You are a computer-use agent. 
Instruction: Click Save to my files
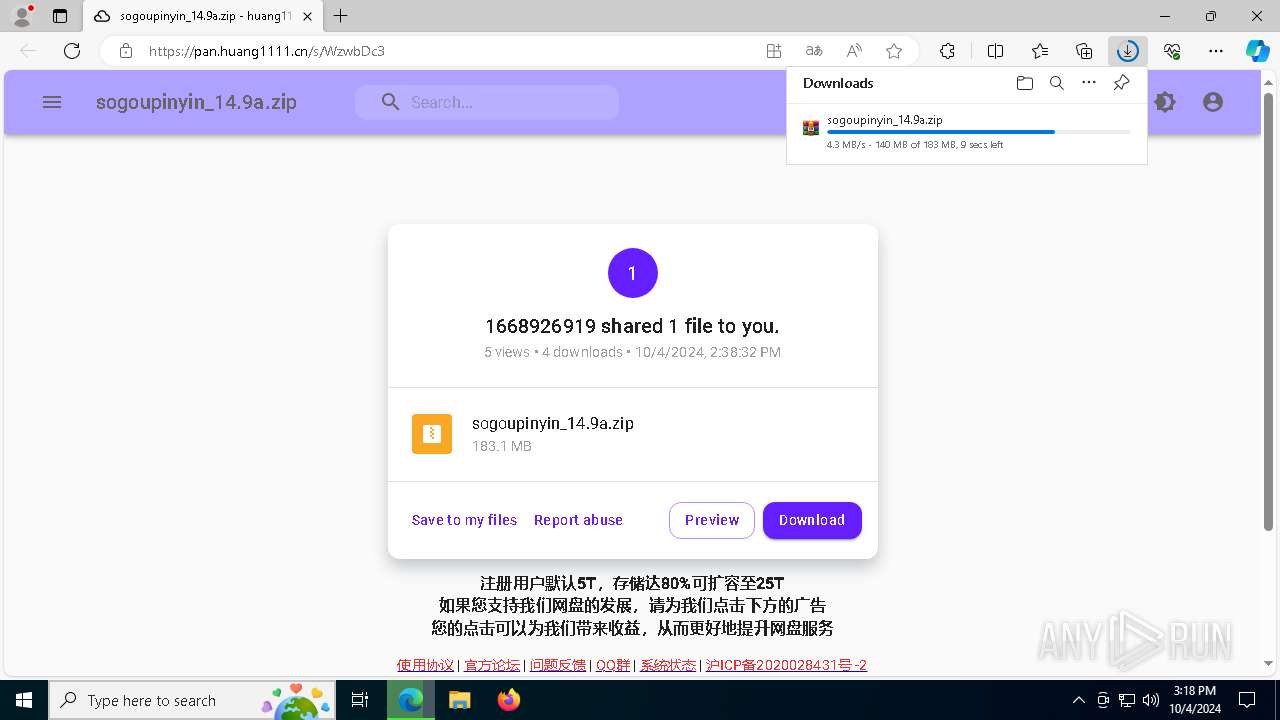(464, 520)
